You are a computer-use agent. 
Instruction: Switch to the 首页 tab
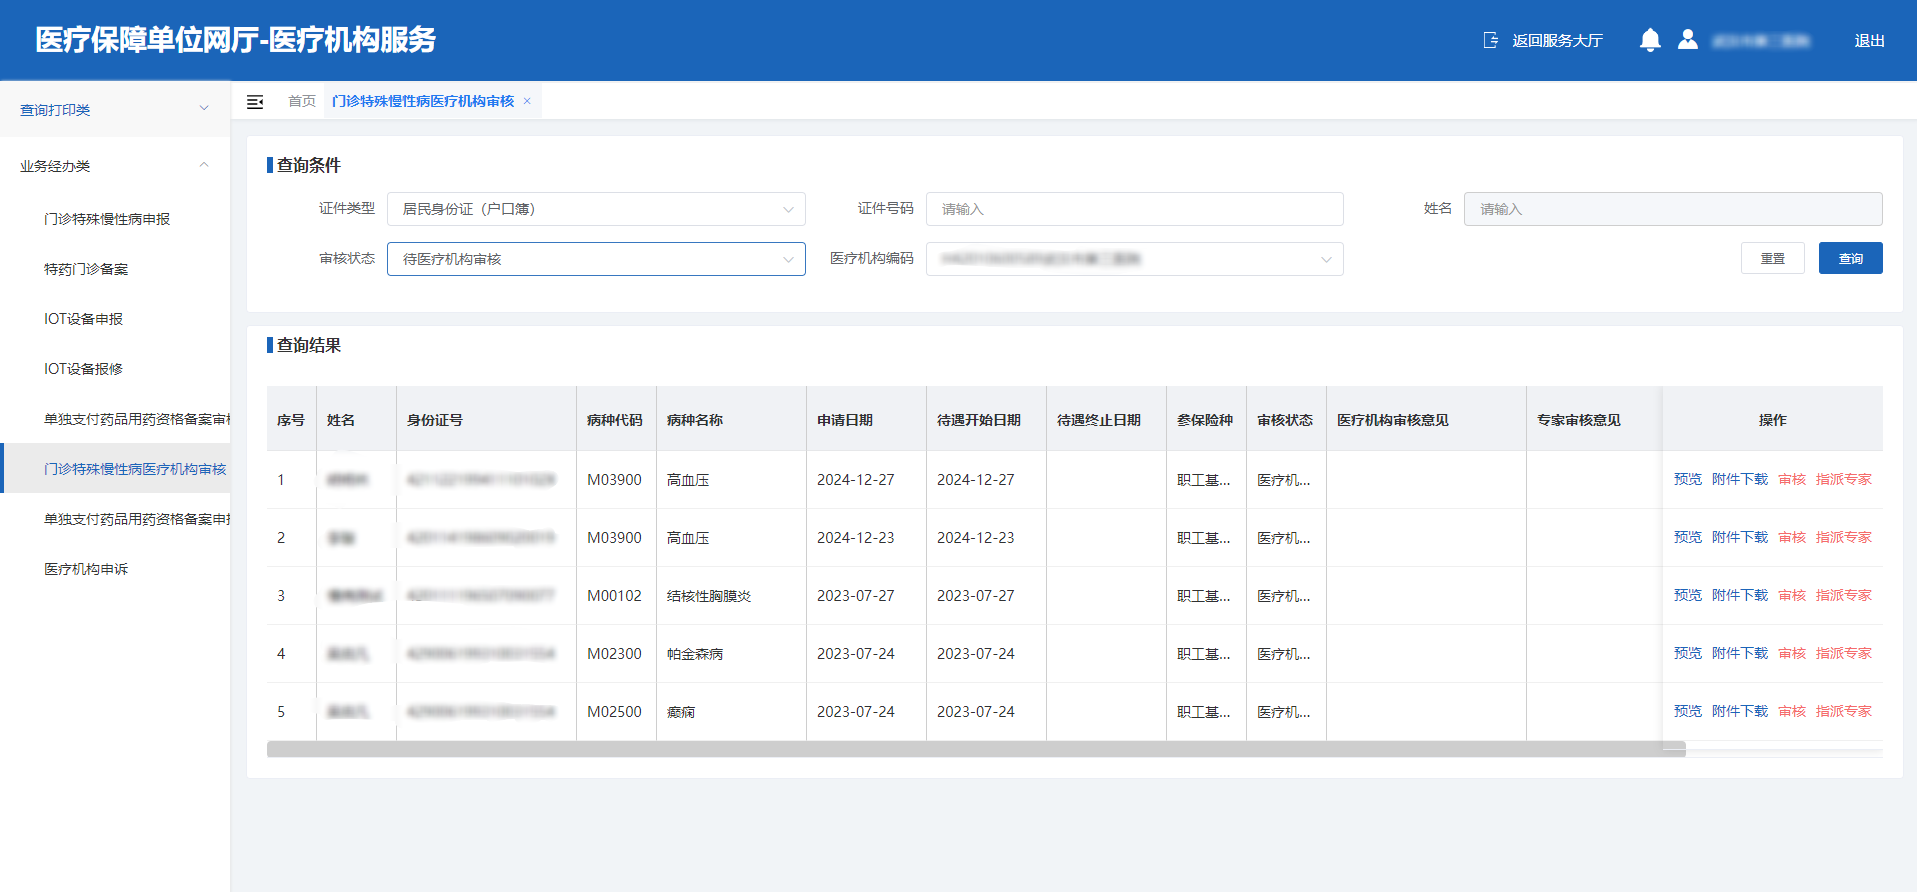(302, 101)
